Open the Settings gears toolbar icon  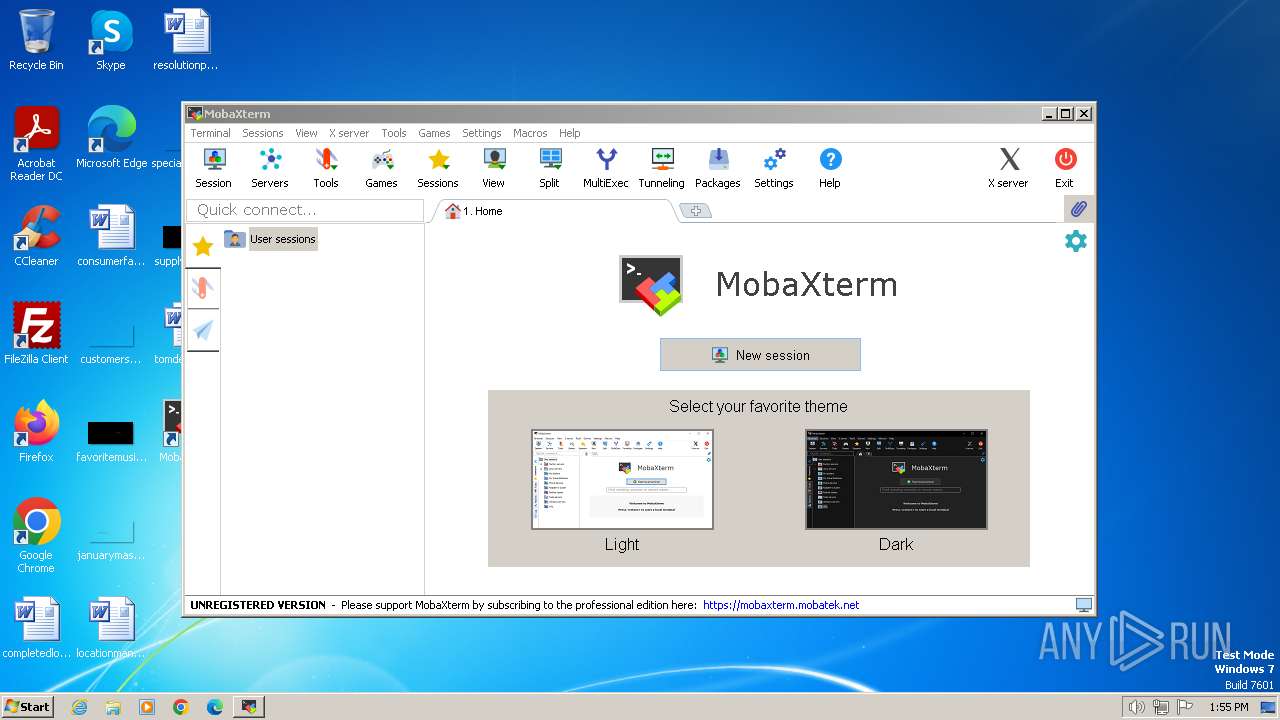pos(774,168)
